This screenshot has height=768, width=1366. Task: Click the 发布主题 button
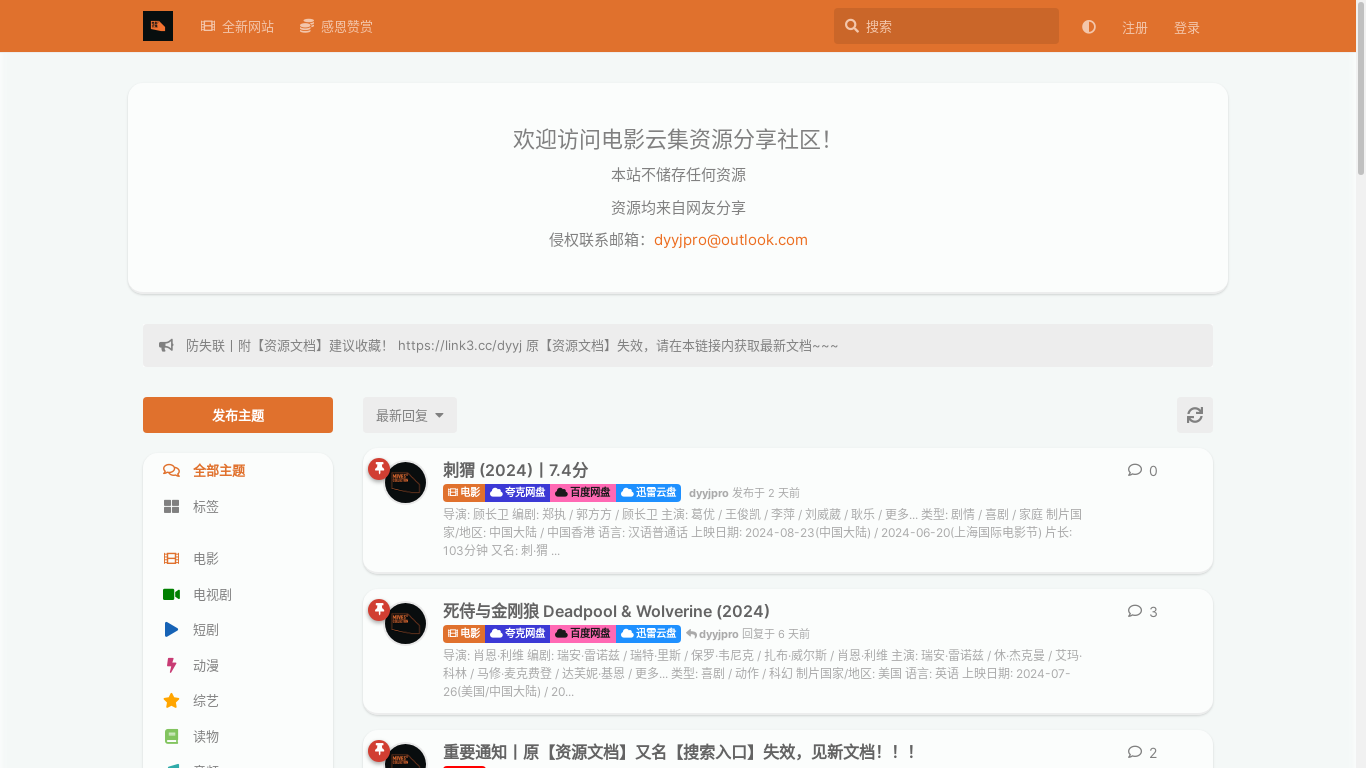pyautogui.click(x=238, y=415)
